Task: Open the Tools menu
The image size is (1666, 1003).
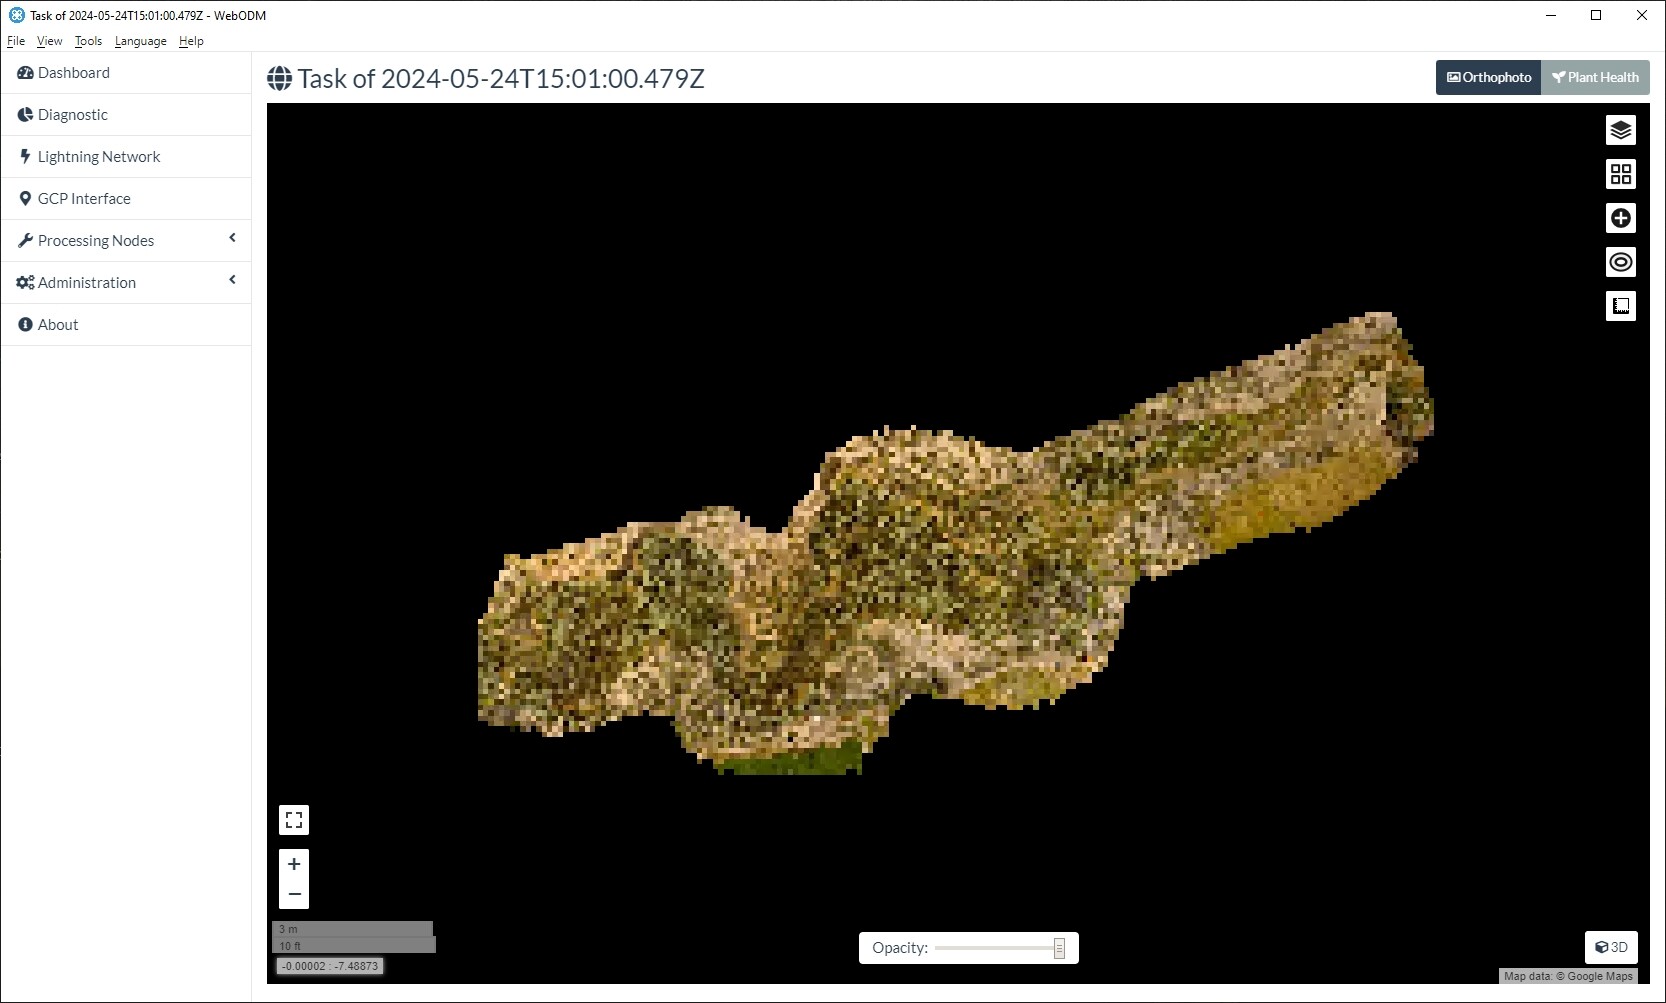Action: tap(88, 41)
